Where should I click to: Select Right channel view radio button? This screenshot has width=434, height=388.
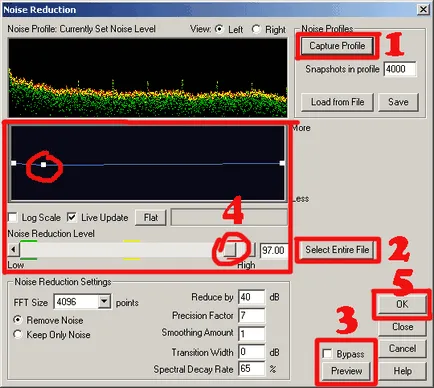[x=256, y=29]
